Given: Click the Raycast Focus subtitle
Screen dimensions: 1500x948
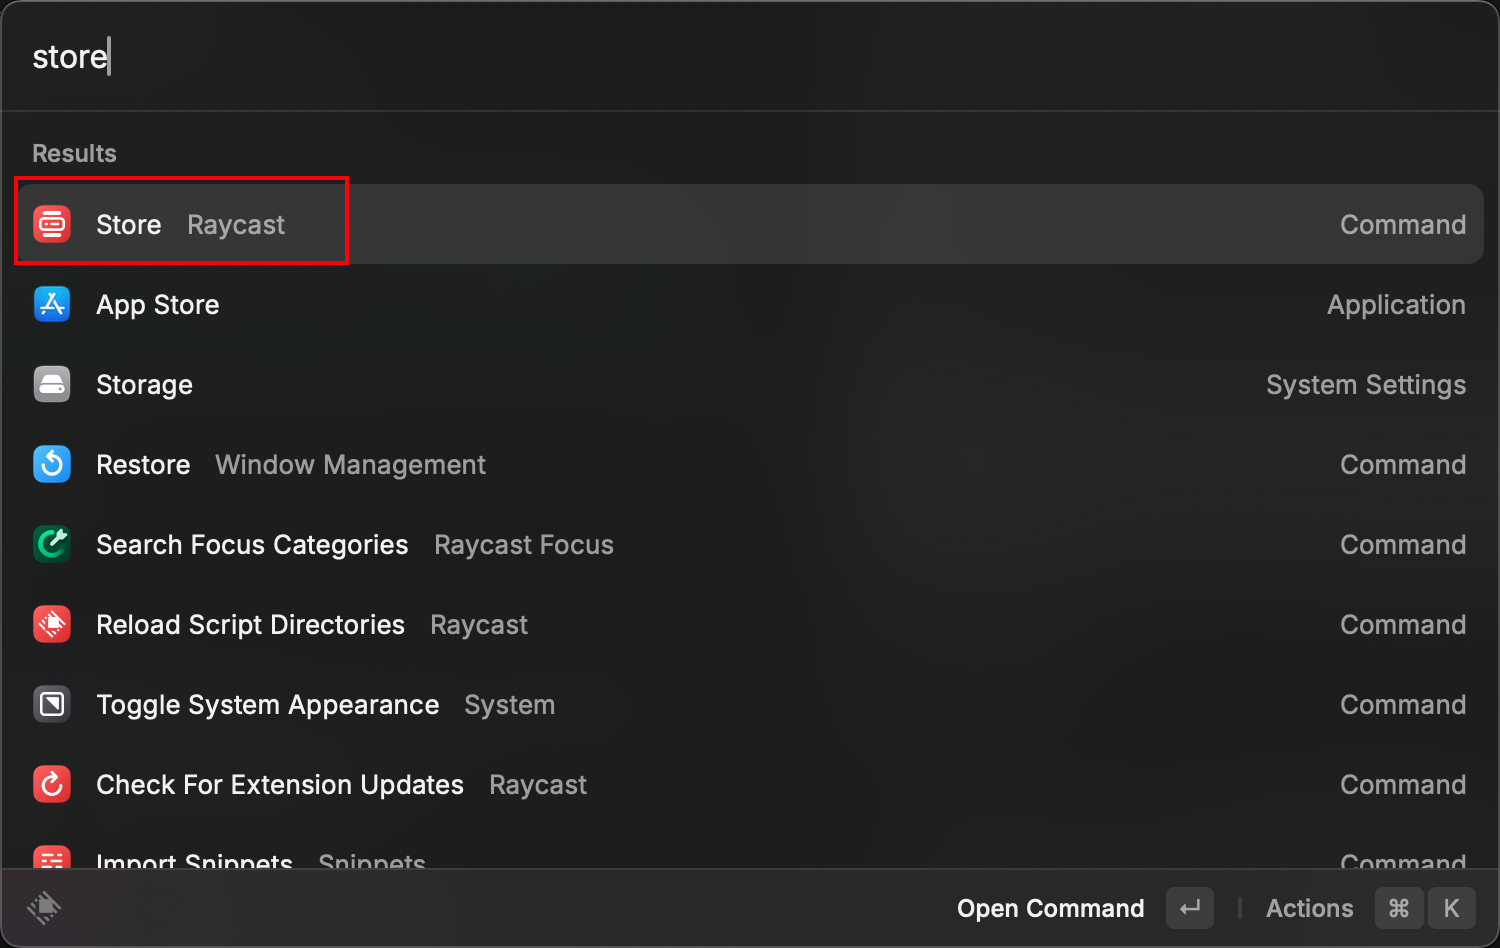Looking at the screenshot, I should 524,545.
